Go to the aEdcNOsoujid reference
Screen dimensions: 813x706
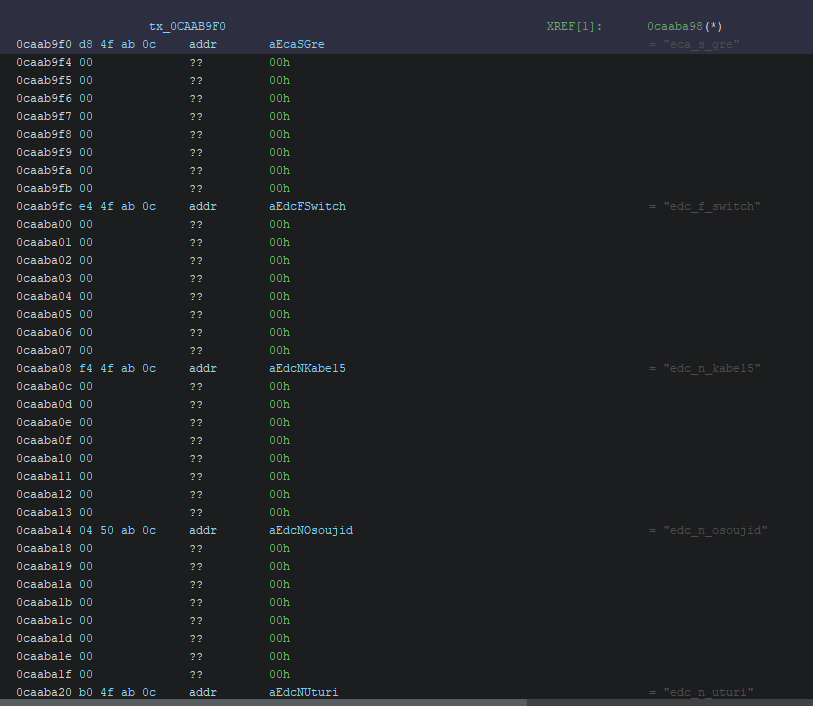[310, 530]
